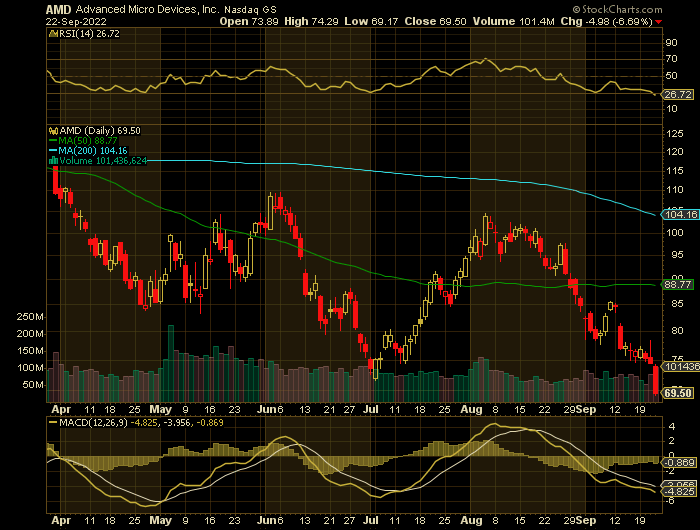700x530 pixels.
Task: Click the 50M volume axis label
Action: point(33,384)
